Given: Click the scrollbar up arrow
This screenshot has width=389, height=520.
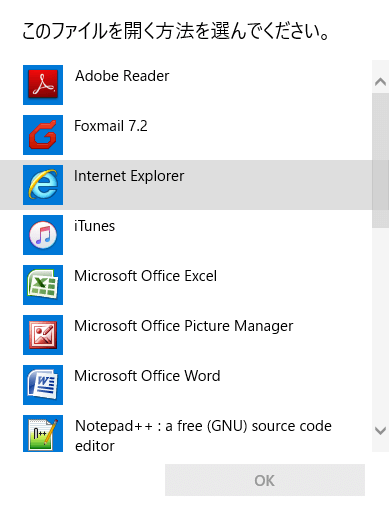Looking at the screenshot, I should click(x=380, y=82).
